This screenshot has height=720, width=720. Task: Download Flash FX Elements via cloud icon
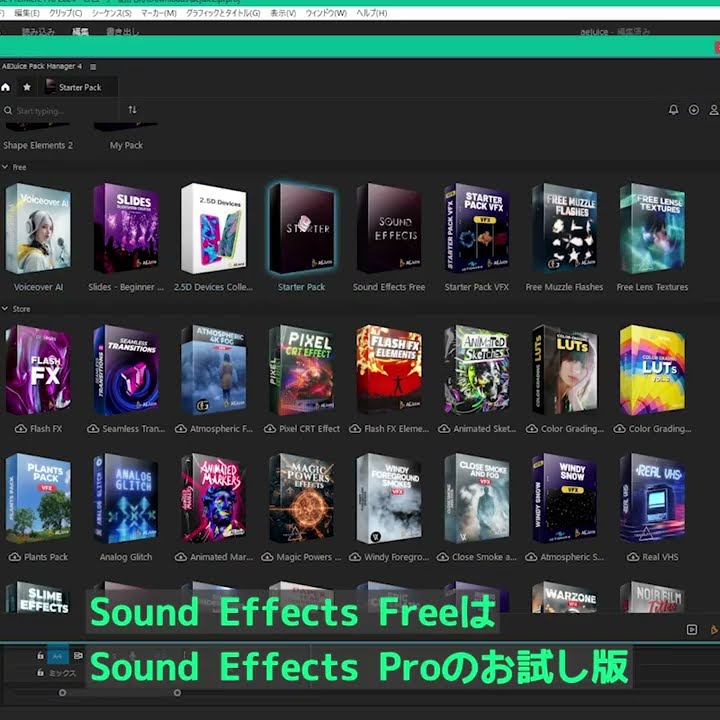click(x=355, y=429)
